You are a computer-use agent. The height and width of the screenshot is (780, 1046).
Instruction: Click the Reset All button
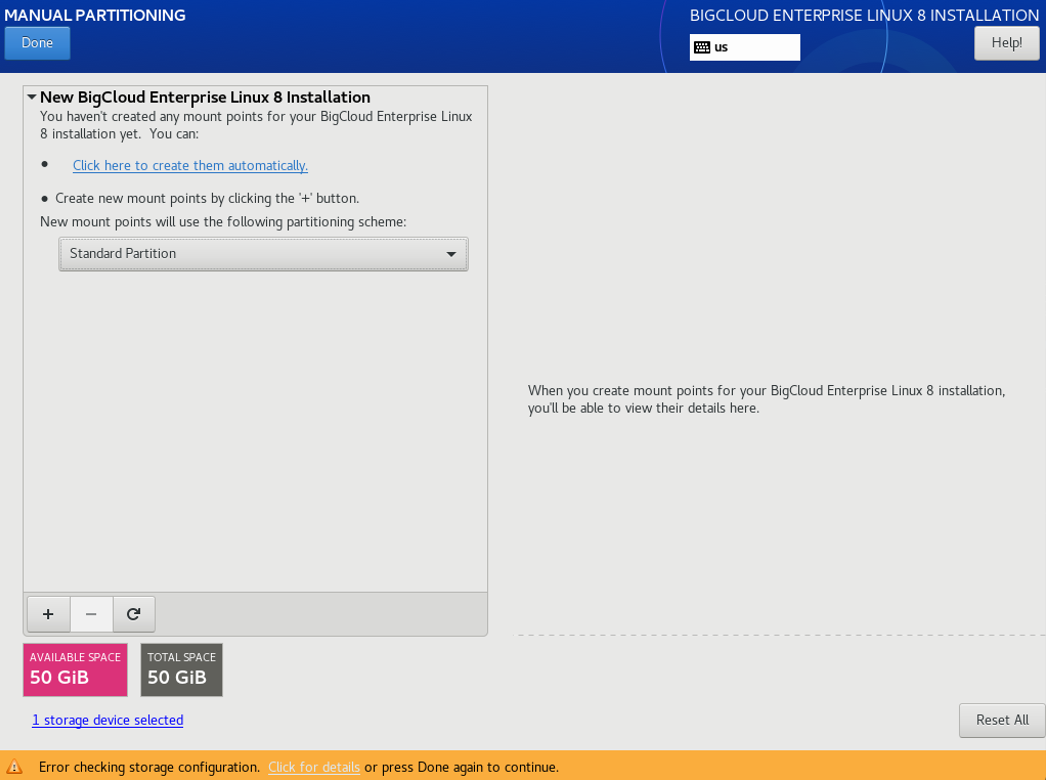(x=1002, y=720)
